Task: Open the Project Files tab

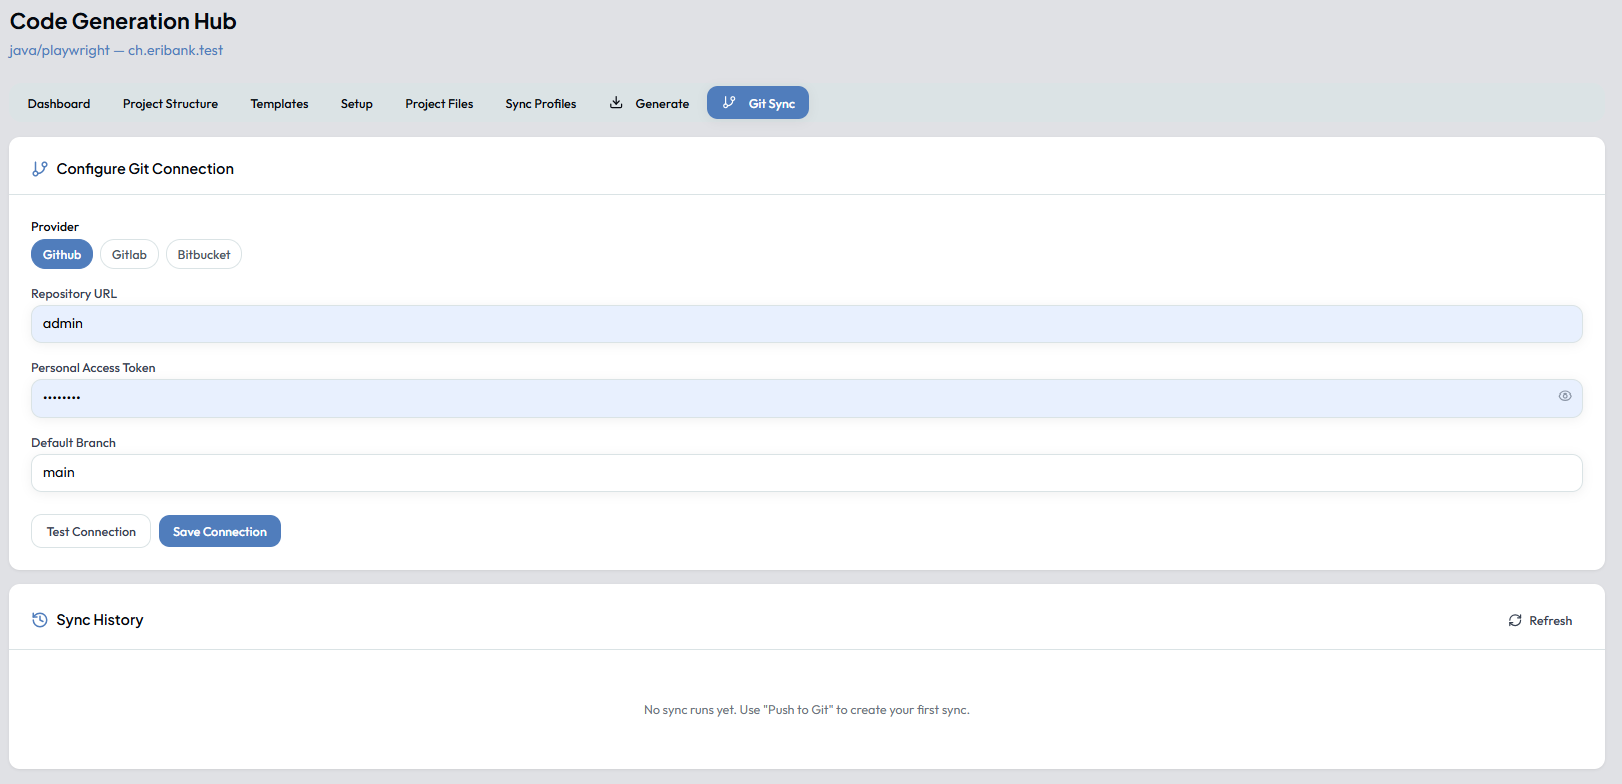Action: 439,103
